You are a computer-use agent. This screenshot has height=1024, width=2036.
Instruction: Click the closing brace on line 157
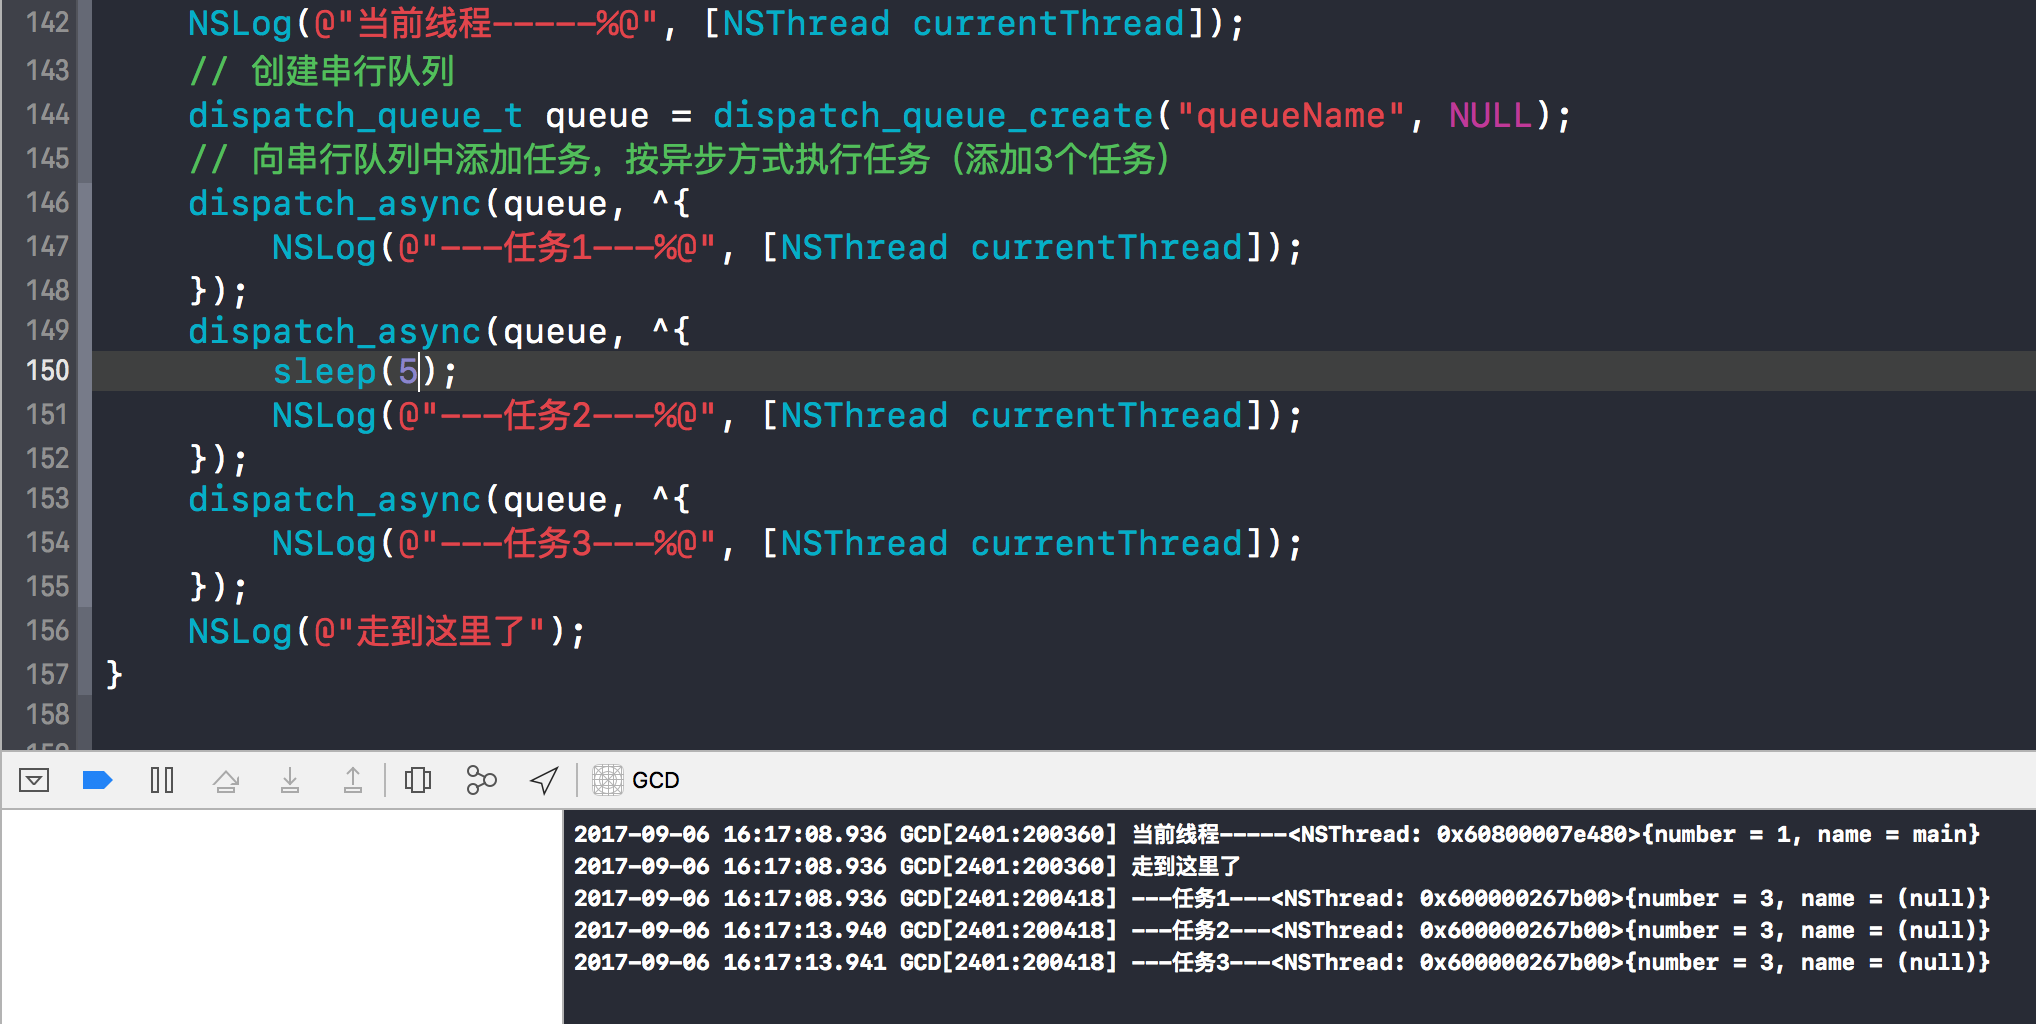coord(114,675)
